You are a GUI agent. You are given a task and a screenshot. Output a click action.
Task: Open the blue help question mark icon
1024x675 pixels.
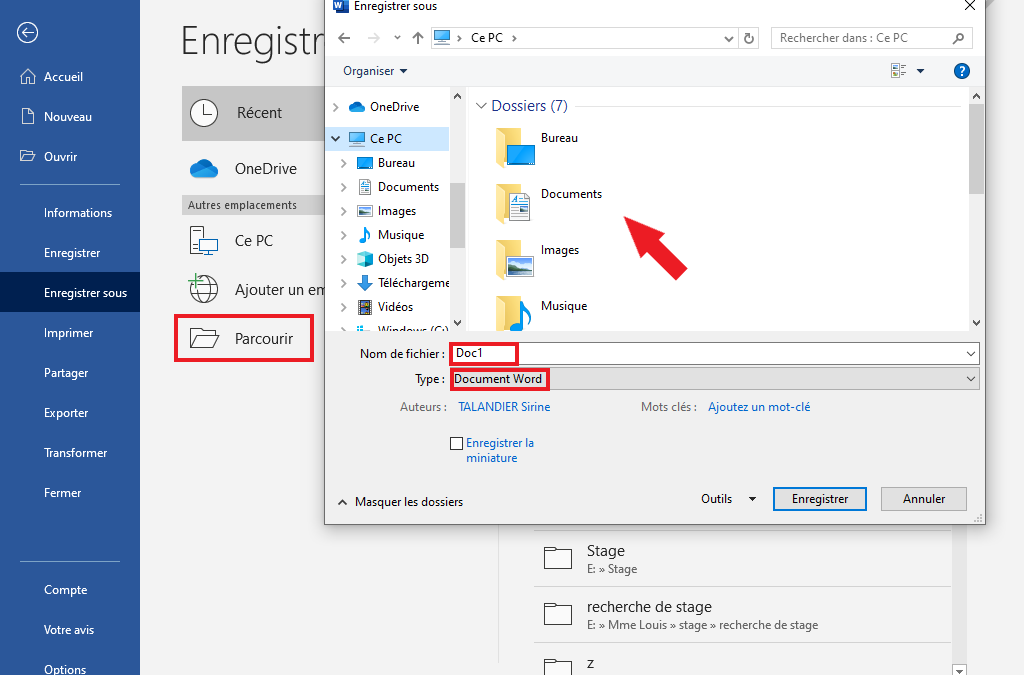pyautogui.click(x=962, y=71)
